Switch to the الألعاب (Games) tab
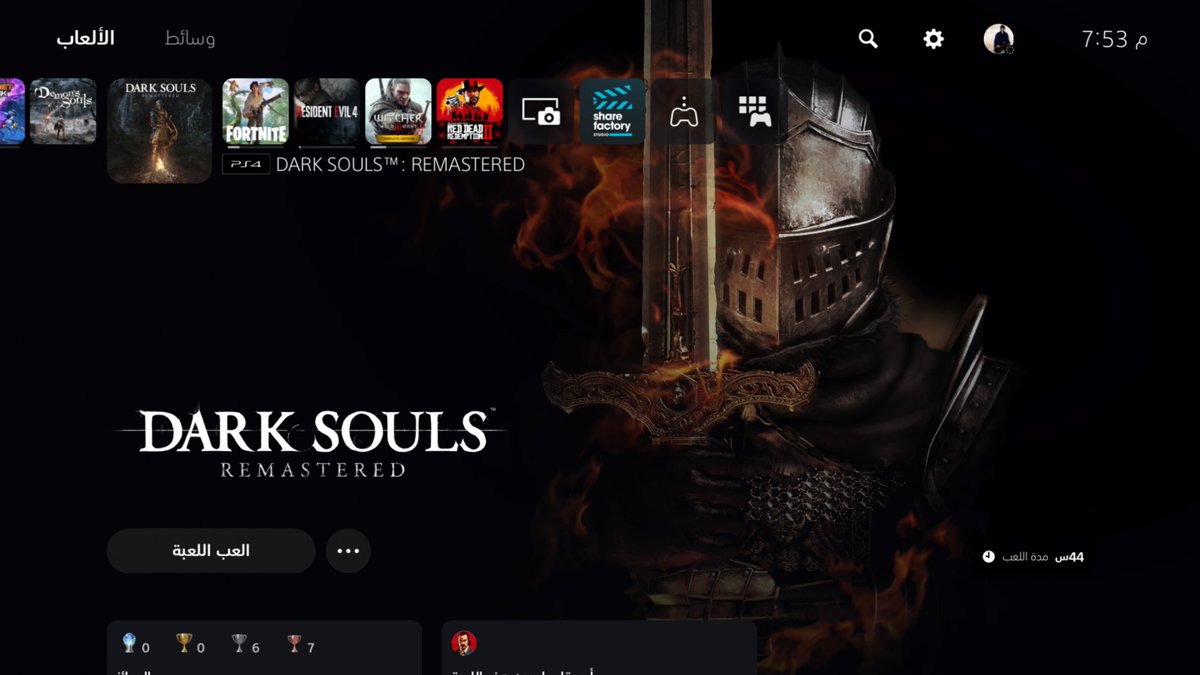This screenshot has height=675, width=1200. pos(85,38)
